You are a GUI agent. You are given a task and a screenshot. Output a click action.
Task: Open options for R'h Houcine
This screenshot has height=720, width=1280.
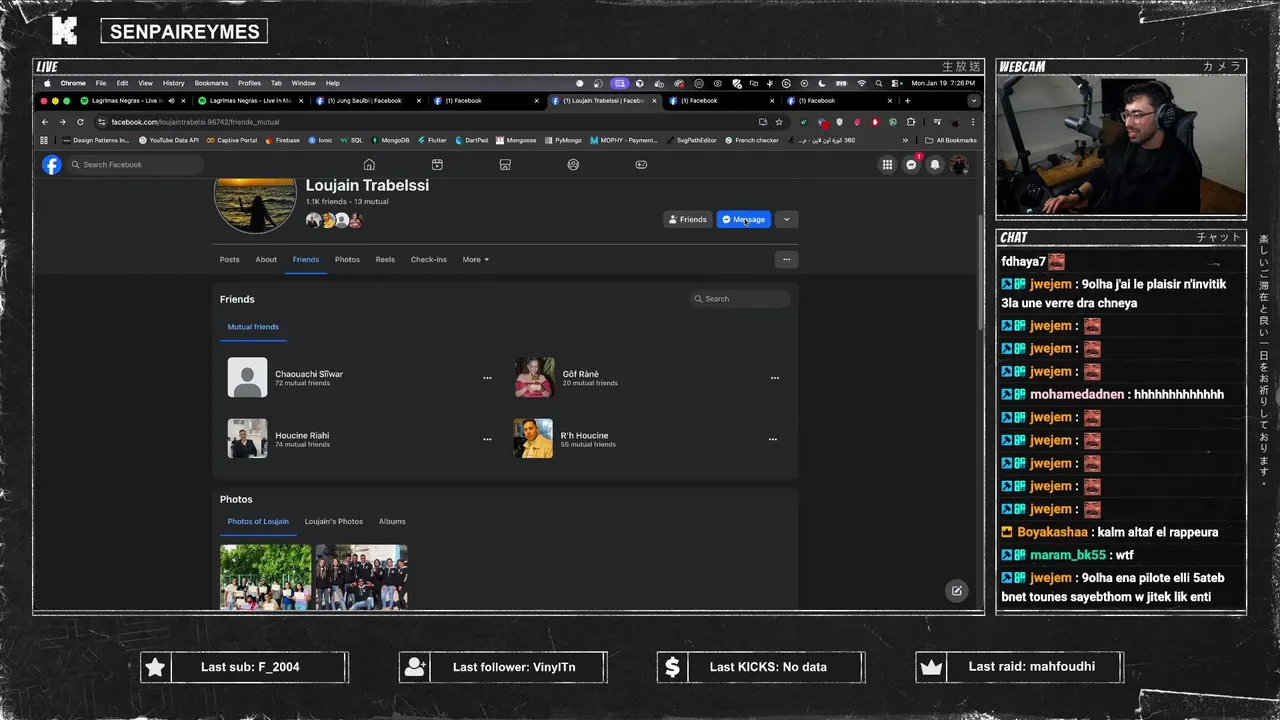point(772,439)
